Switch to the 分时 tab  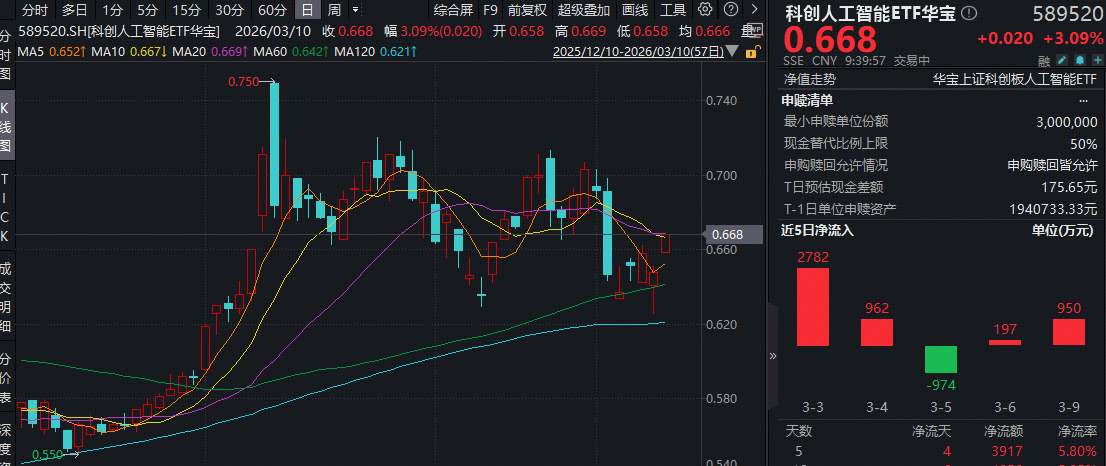pyautogui.click(x=34, y=10)
